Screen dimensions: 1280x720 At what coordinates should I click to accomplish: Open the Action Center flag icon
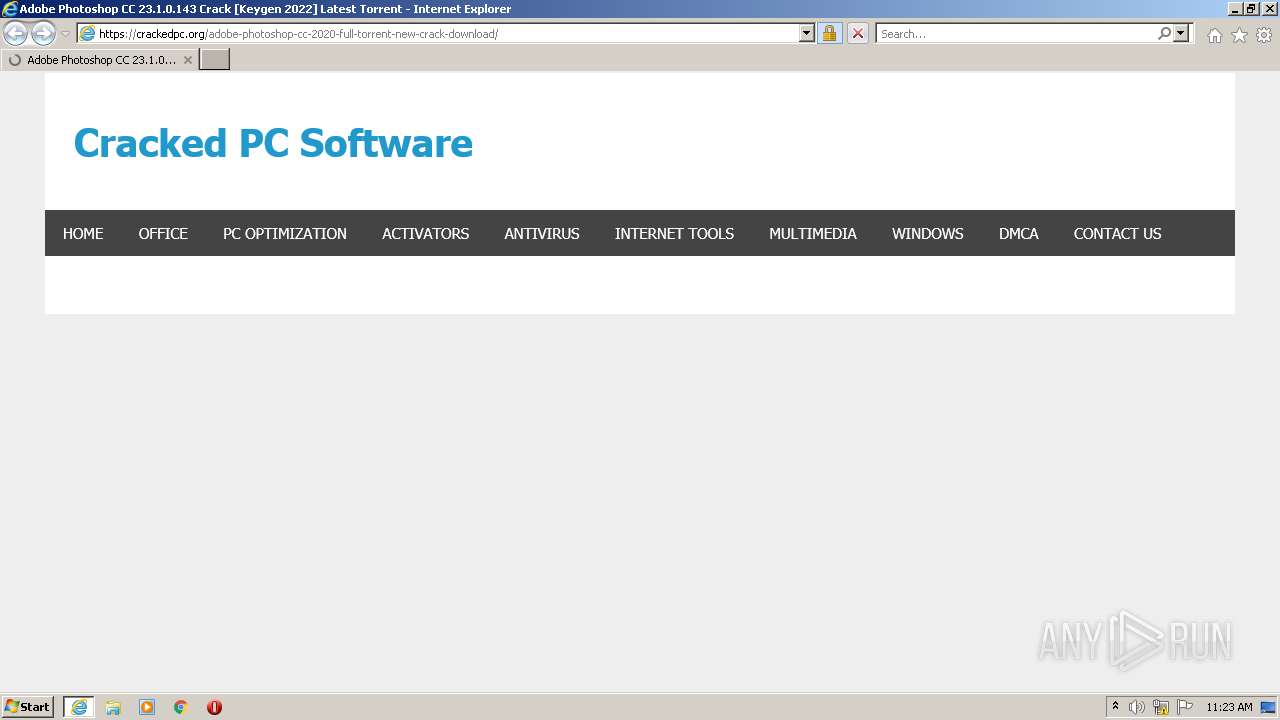pyautogui.click(x=1185, y=707)
